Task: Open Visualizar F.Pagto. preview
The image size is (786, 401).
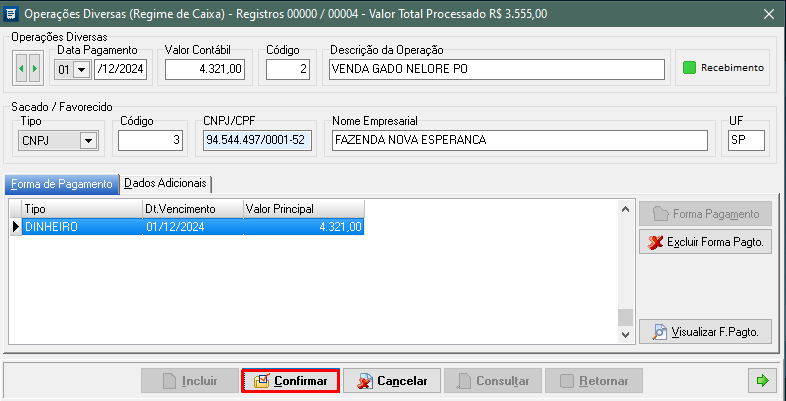Action: pyautogui.click(x=705, y=331)
